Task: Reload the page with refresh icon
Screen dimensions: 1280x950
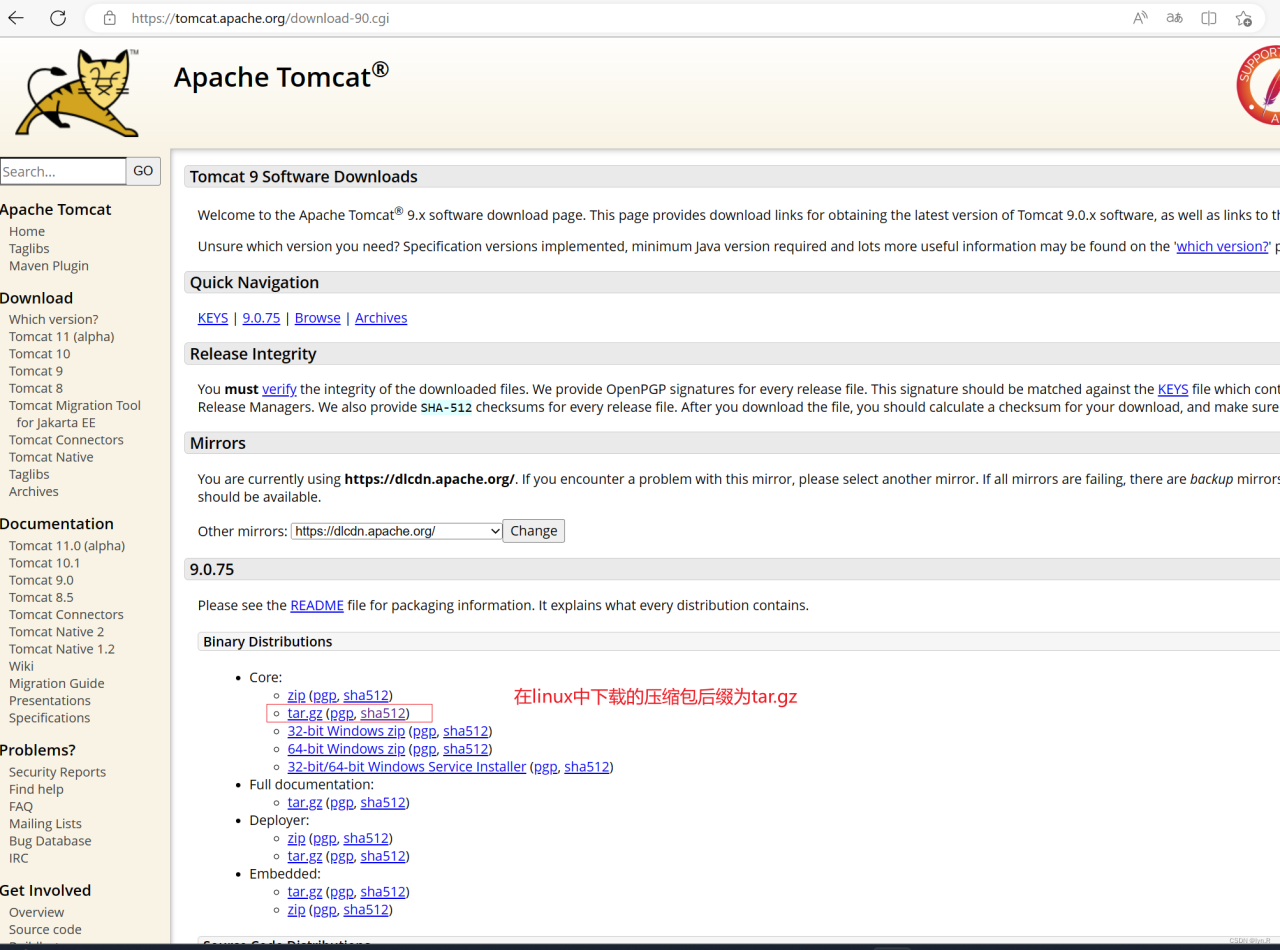Action: [x=58, y=18]
